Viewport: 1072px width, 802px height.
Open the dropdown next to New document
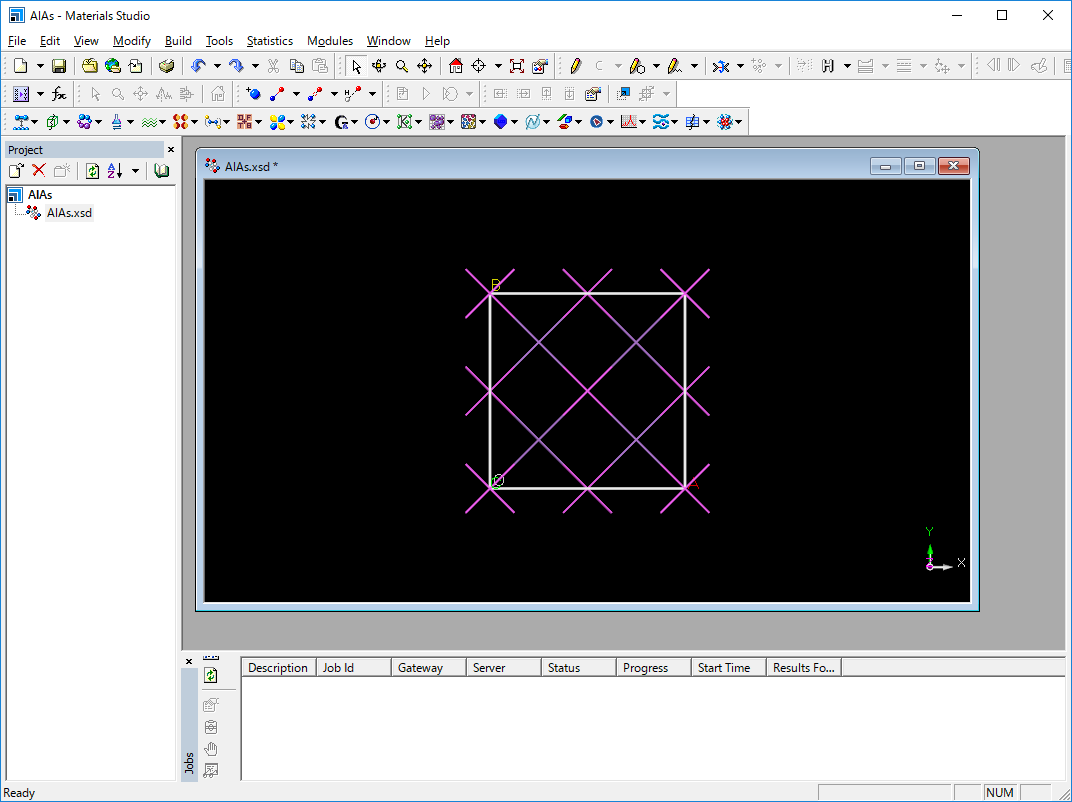pyautogui.click(x=40, y=66)
